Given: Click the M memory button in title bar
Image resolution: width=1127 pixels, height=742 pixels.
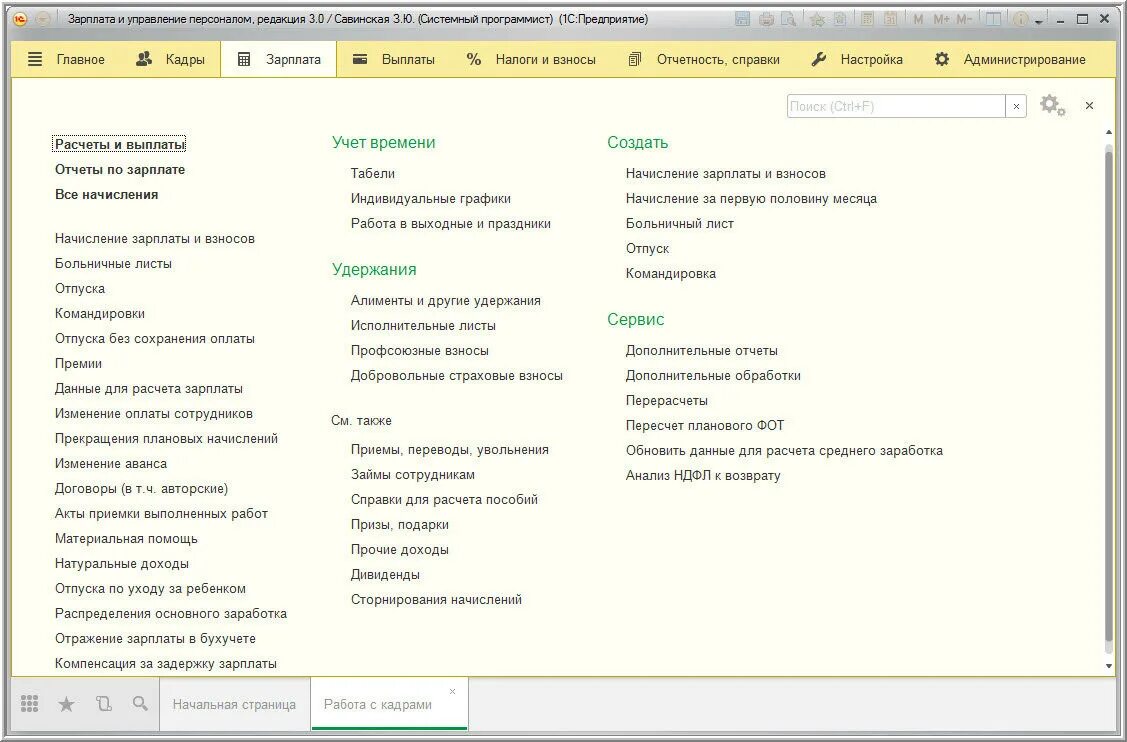Looking at the screenshot, I should (919, 19).
